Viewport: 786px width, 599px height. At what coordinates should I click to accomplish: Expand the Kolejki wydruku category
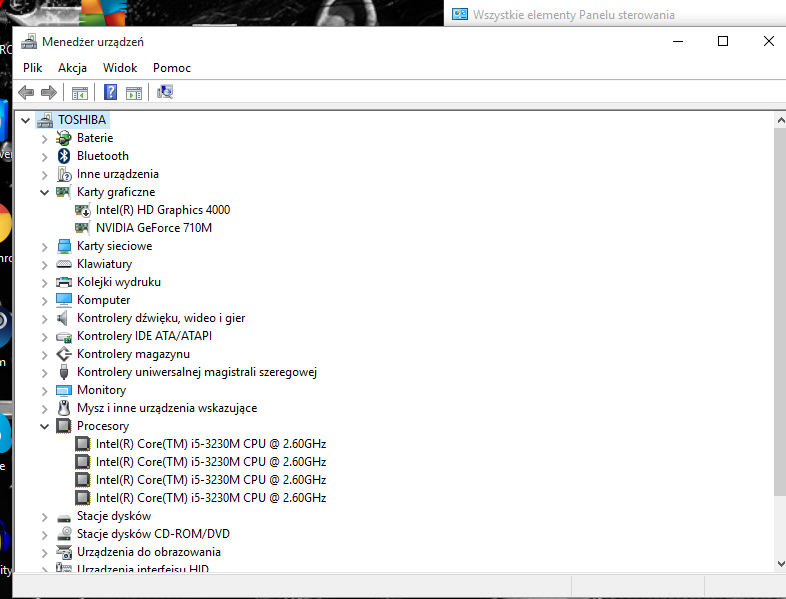pos(45,283)
